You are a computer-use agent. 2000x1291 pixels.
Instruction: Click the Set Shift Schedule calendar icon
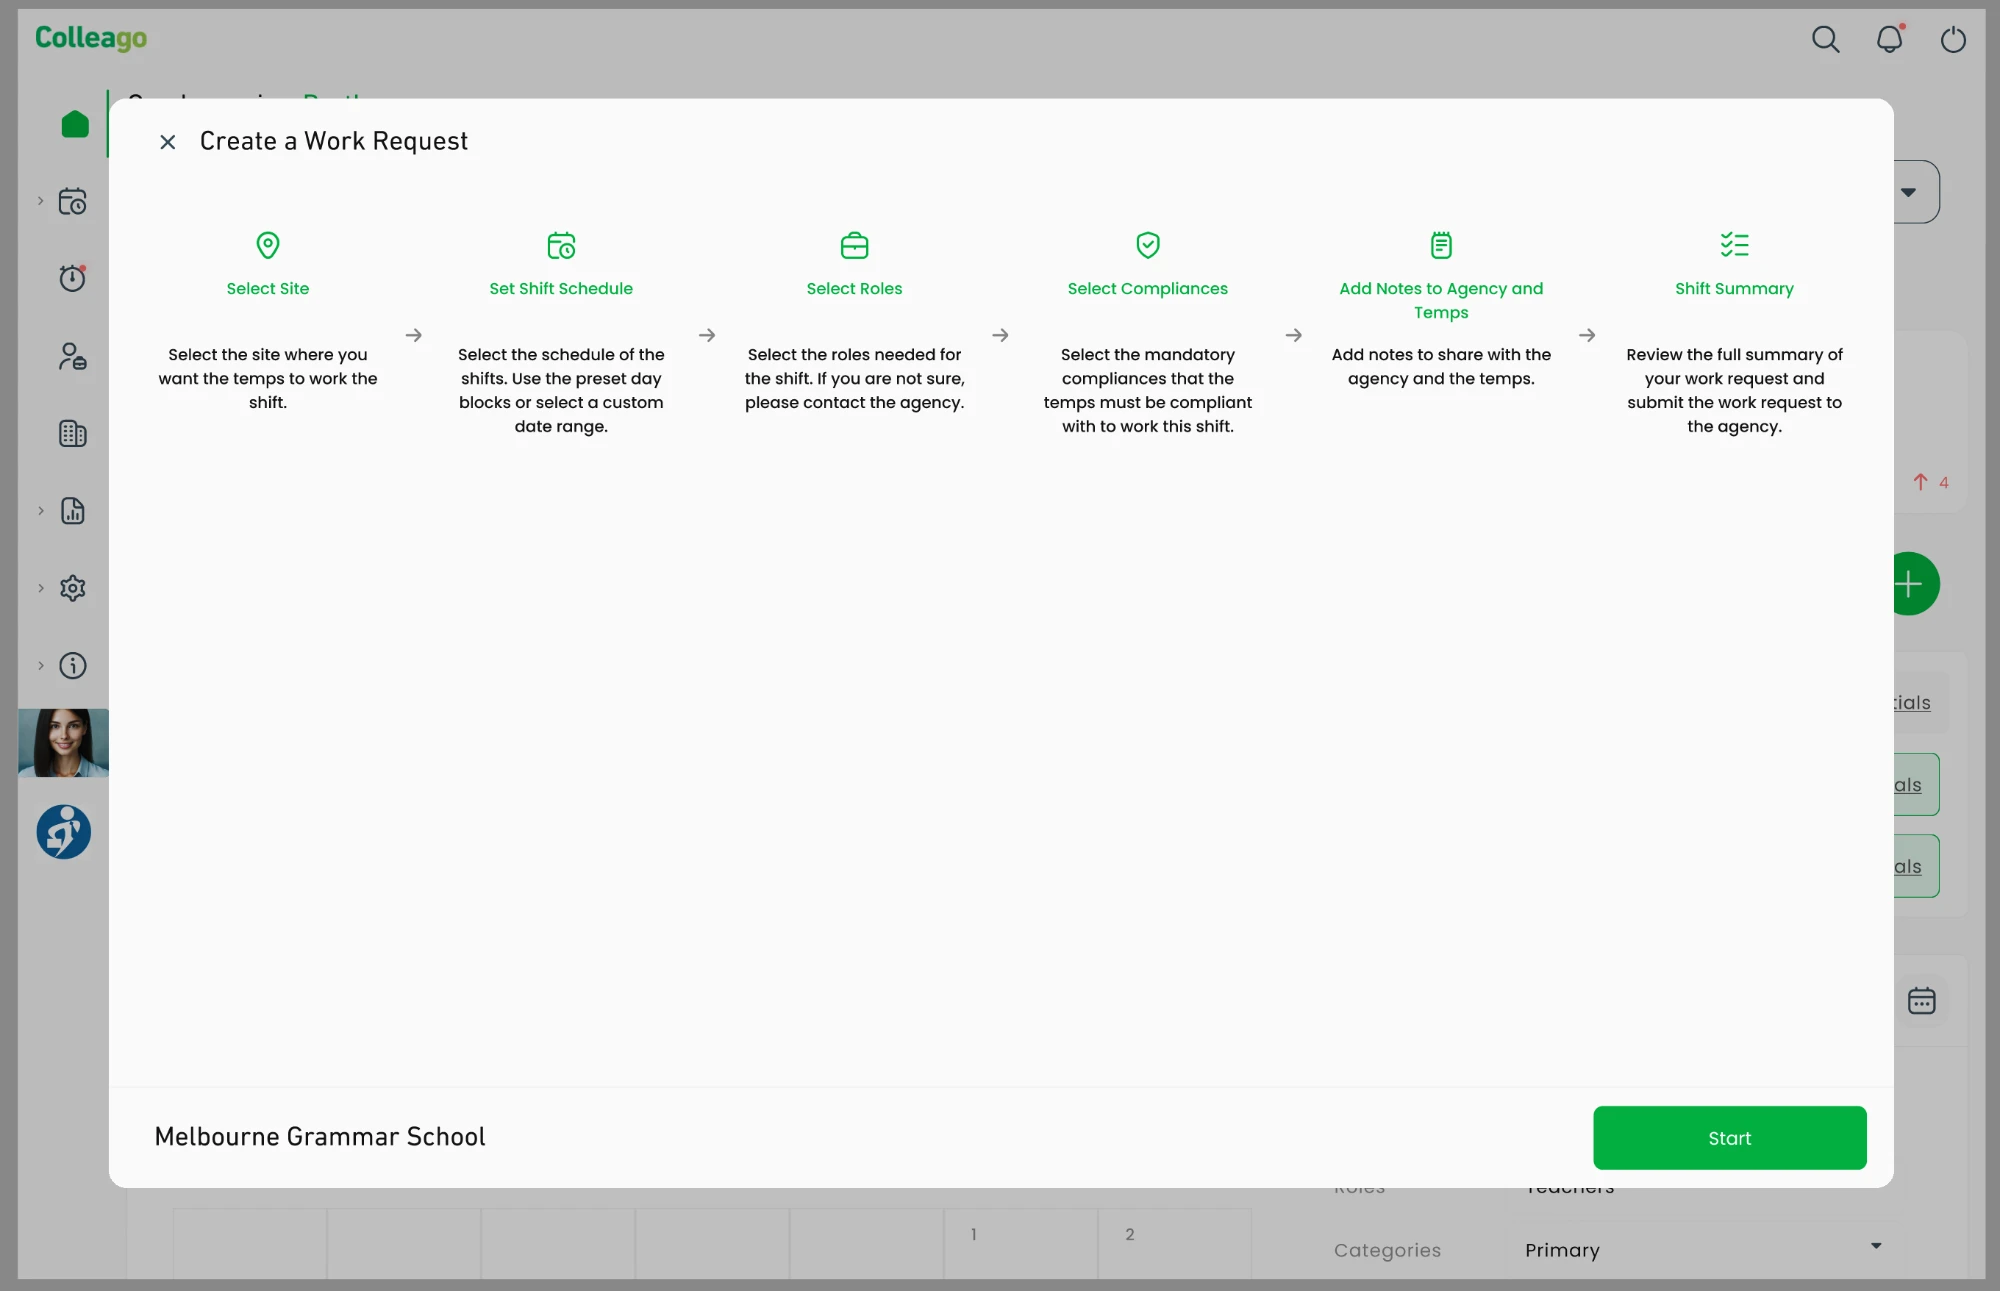561,245
